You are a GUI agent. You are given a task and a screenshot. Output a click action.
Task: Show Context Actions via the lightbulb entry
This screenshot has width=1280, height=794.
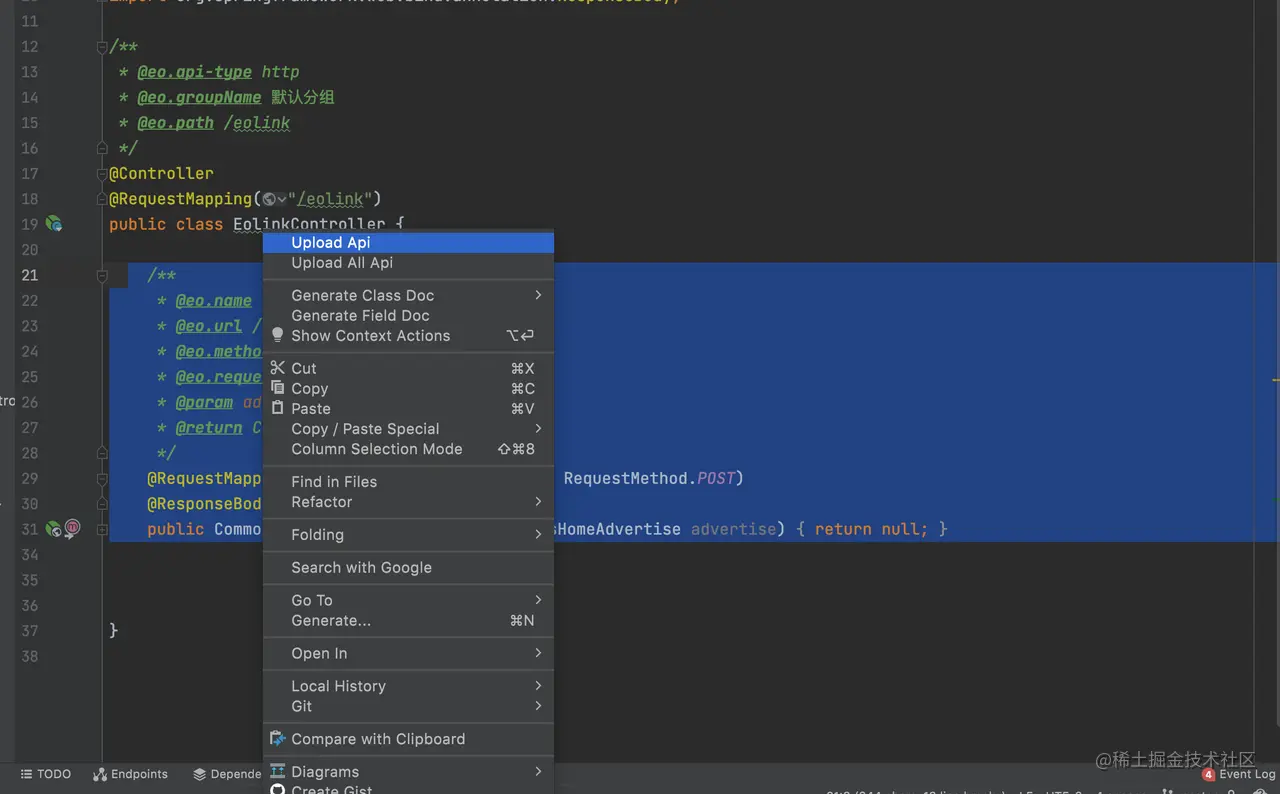pyautogui.click(x=408, y=335)
